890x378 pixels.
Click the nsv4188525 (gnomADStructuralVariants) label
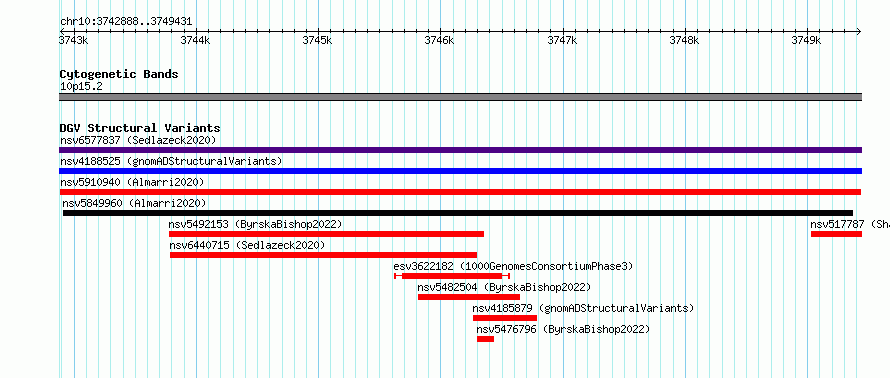171,161
